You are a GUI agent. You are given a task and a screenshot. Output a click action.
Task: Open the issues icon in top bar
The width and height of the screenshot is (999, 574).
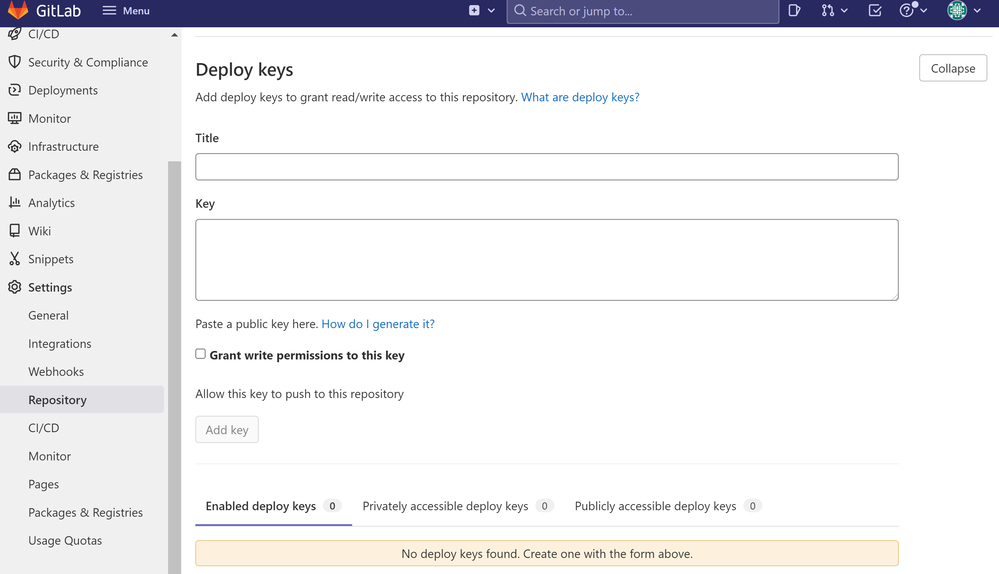[794, 10]
